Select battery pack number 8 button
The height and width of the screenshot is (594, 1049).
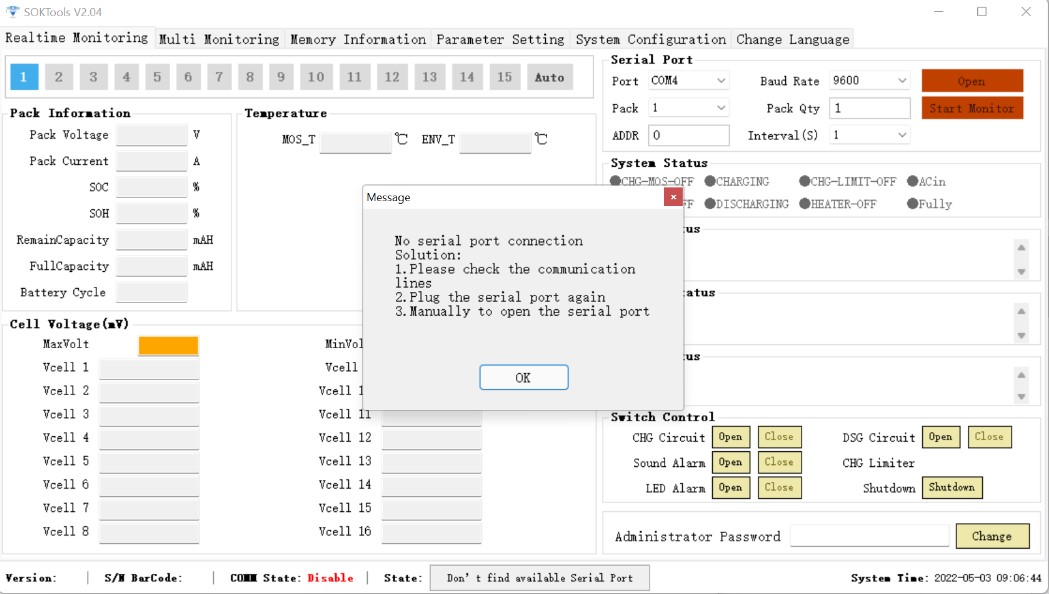point(250,77)
